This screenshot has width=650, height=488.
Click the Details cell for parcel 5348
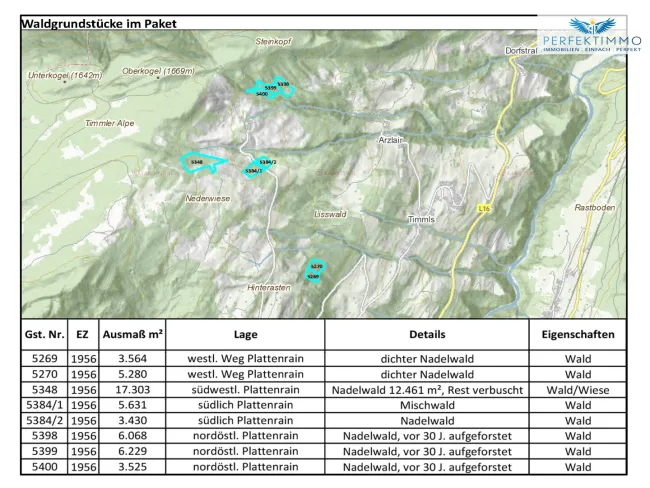tap(427, 390)
